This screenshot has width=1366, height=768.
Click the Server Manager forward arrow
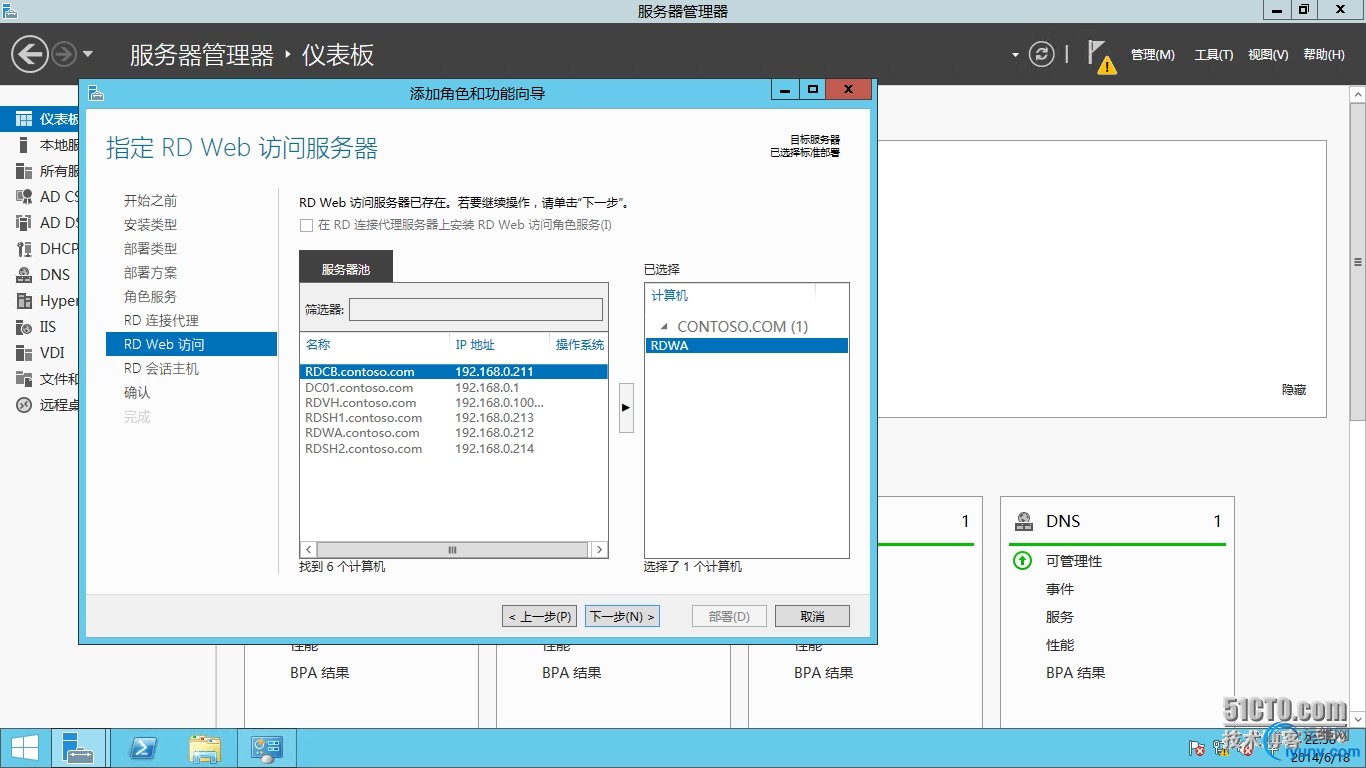(63, 54)
